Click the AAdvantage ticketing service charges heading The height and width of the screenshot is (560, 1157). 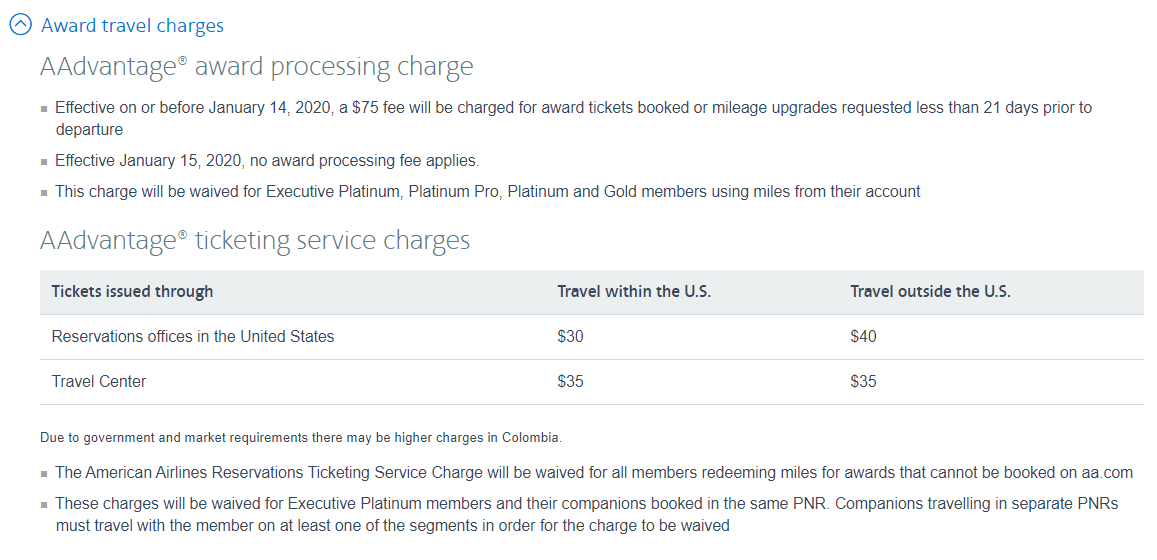(254, 240)
